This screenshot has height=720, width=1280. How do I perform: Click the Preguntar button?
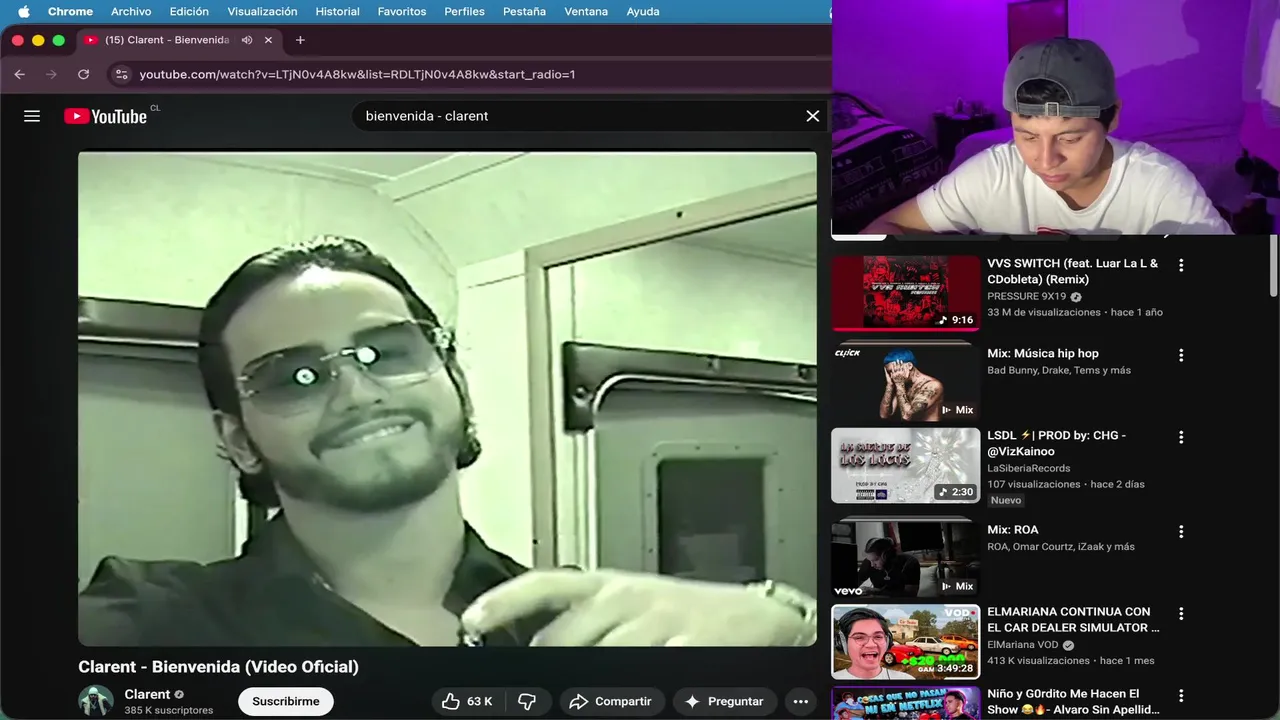coord(724,701)
